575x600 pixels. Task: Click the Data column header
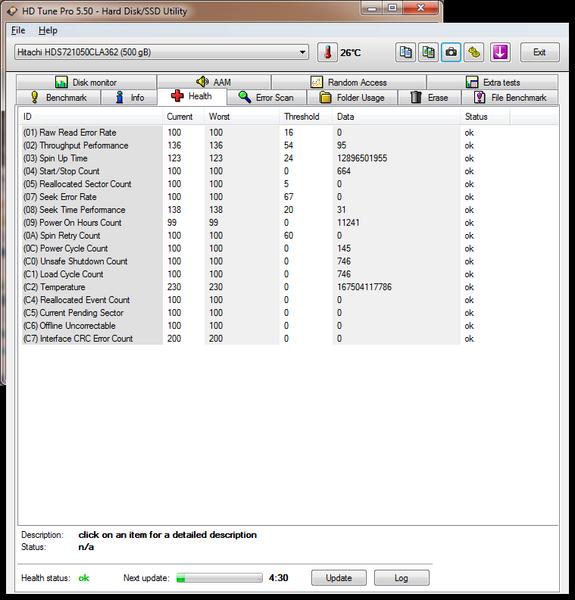tap(397, 117)
